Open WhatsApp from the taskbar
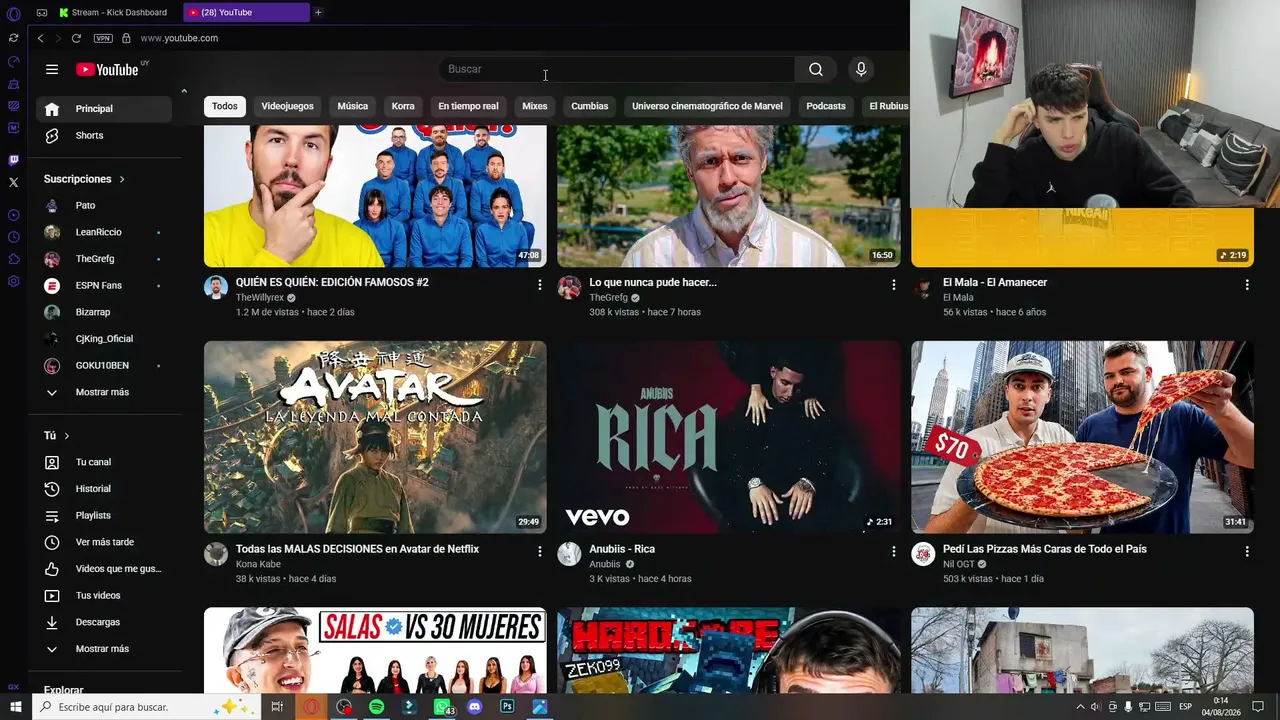The height and width of the screenshot is (720, 1280). [442, 707]
